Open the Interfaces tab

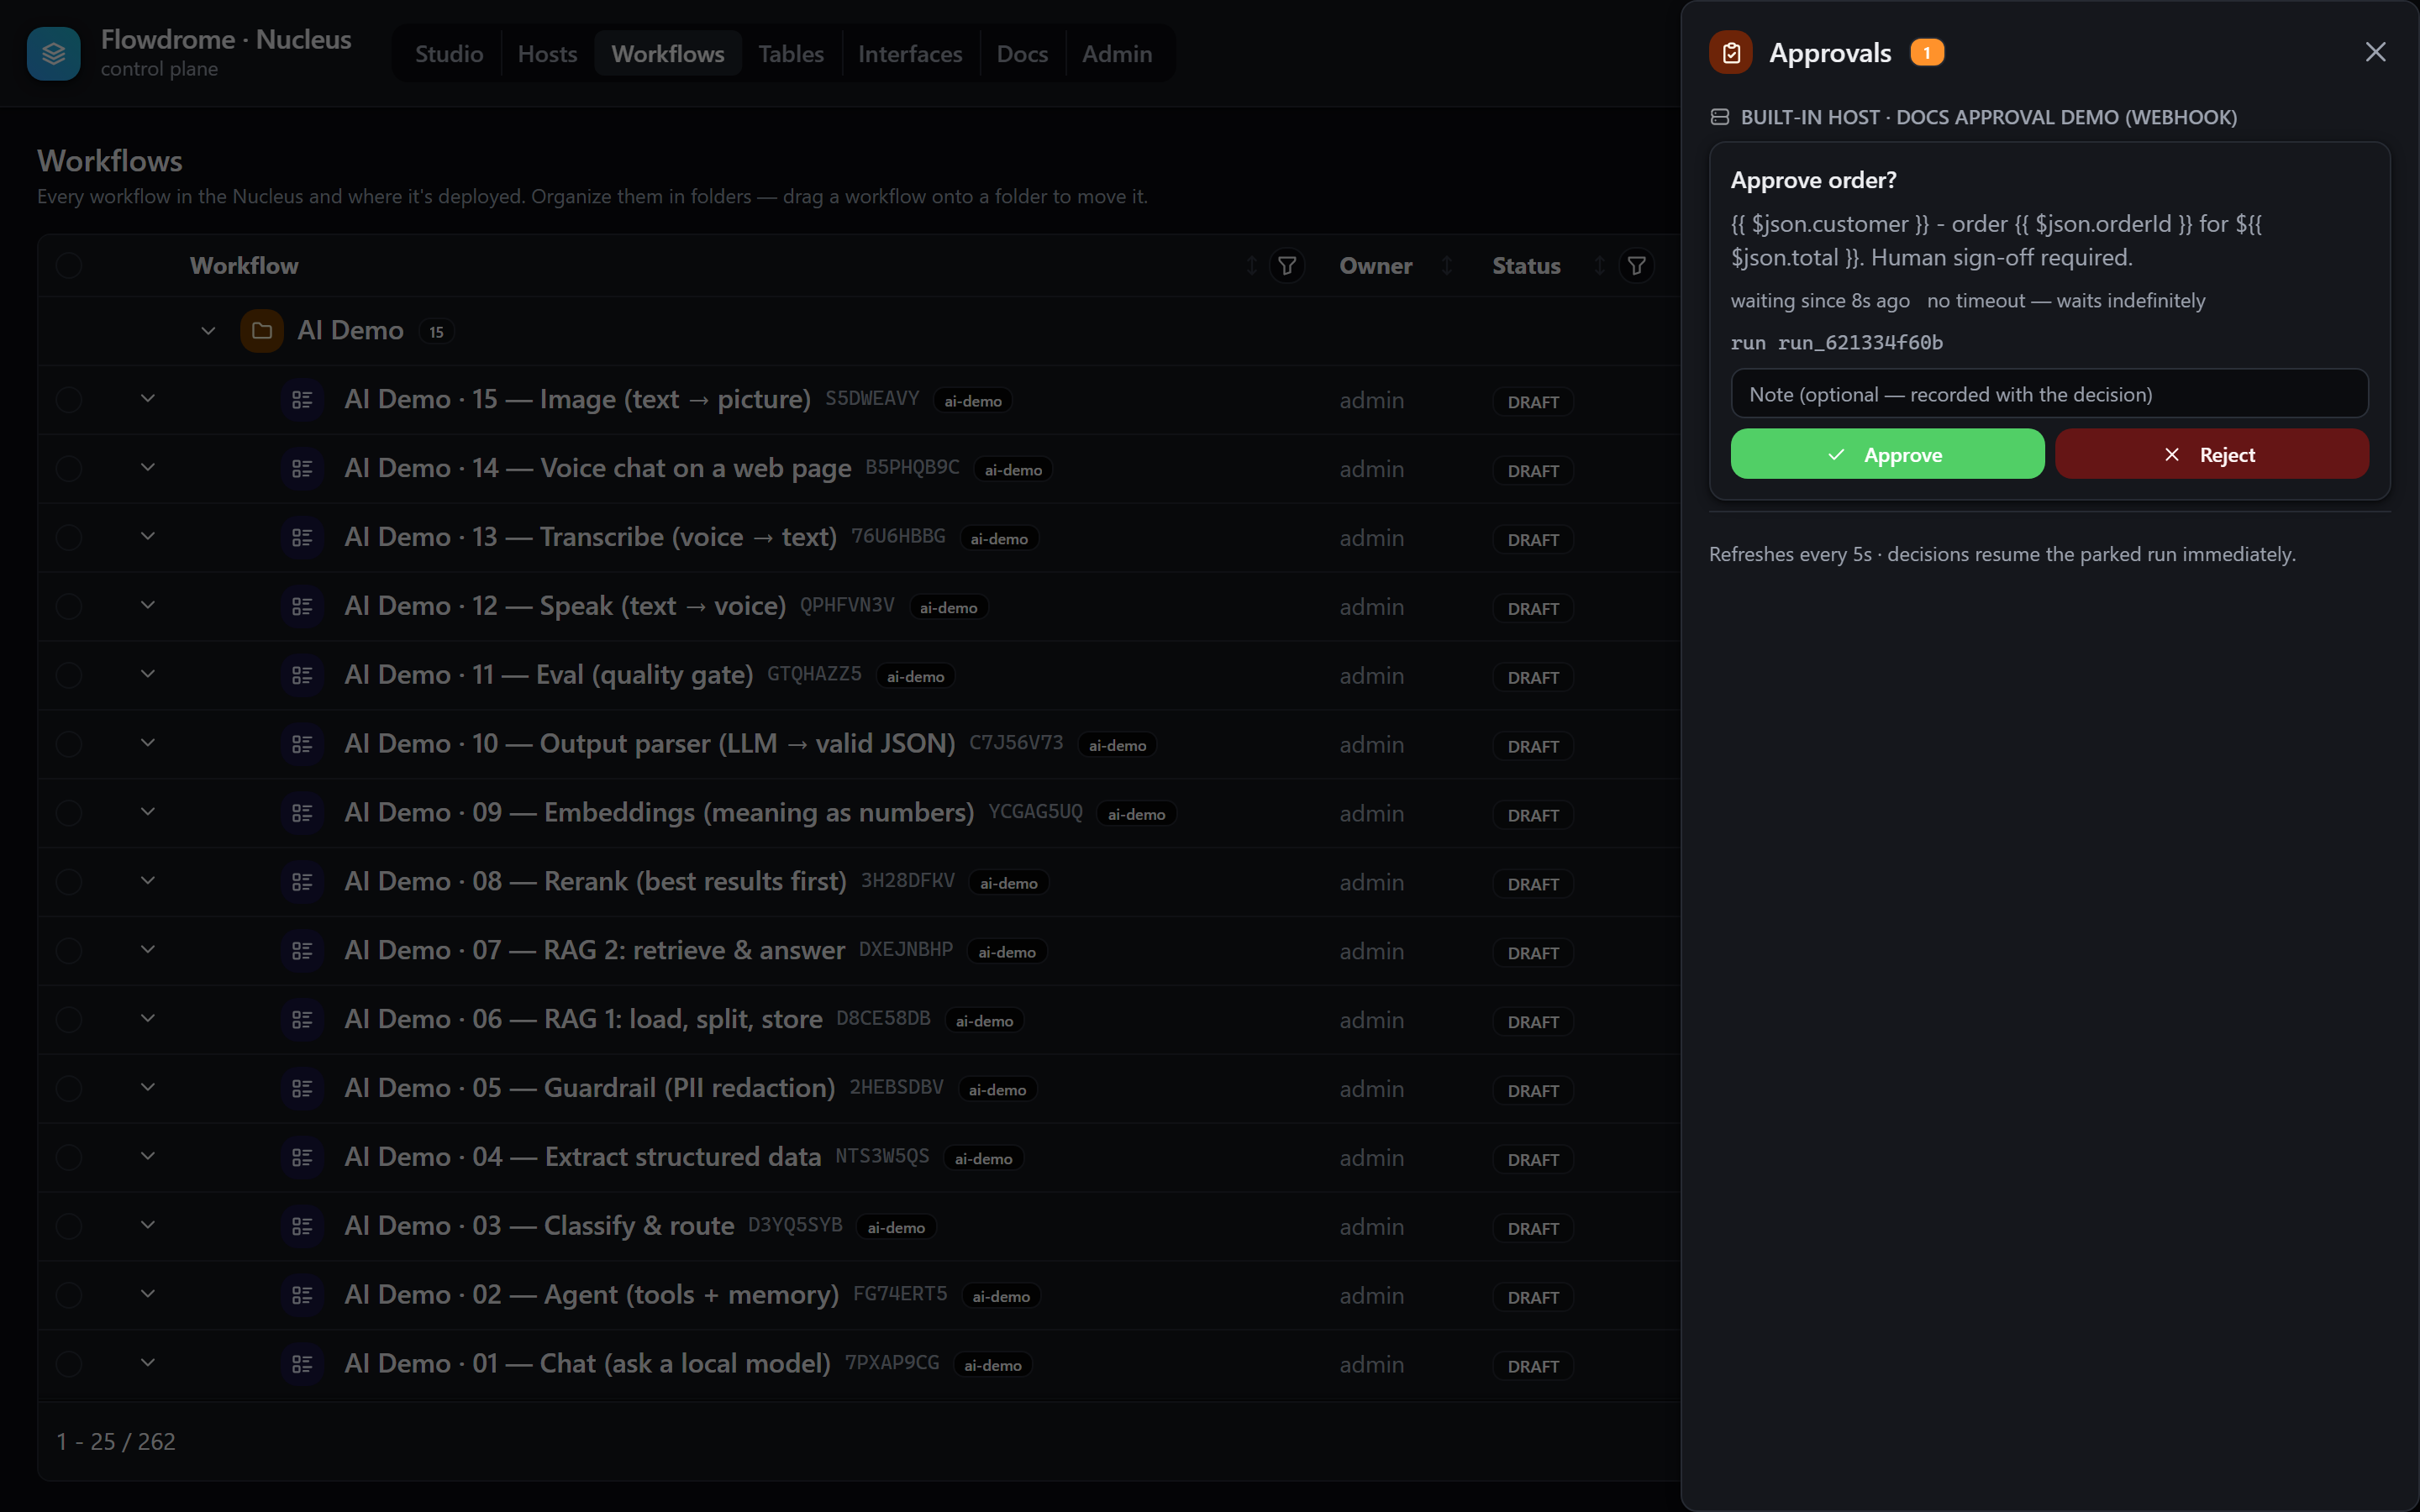[x=910, y=54]
